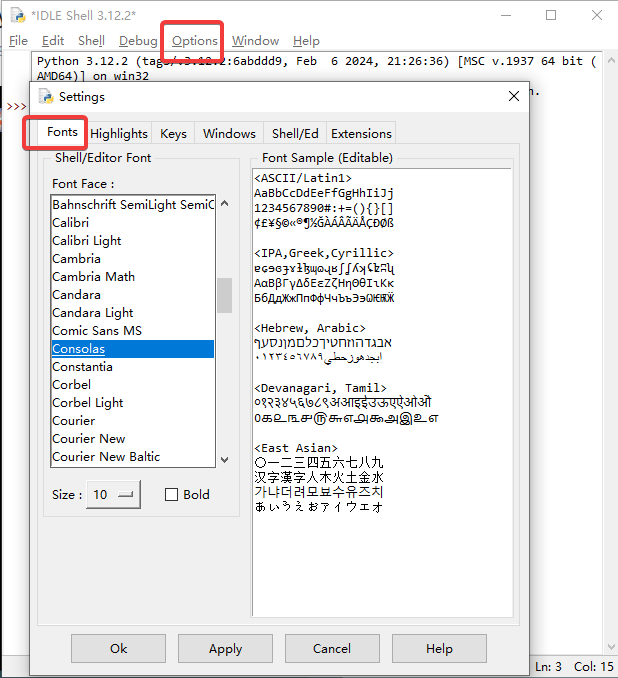Switch to the Keys tab
The image size is (618, 678).
click(x=173, y=134)
